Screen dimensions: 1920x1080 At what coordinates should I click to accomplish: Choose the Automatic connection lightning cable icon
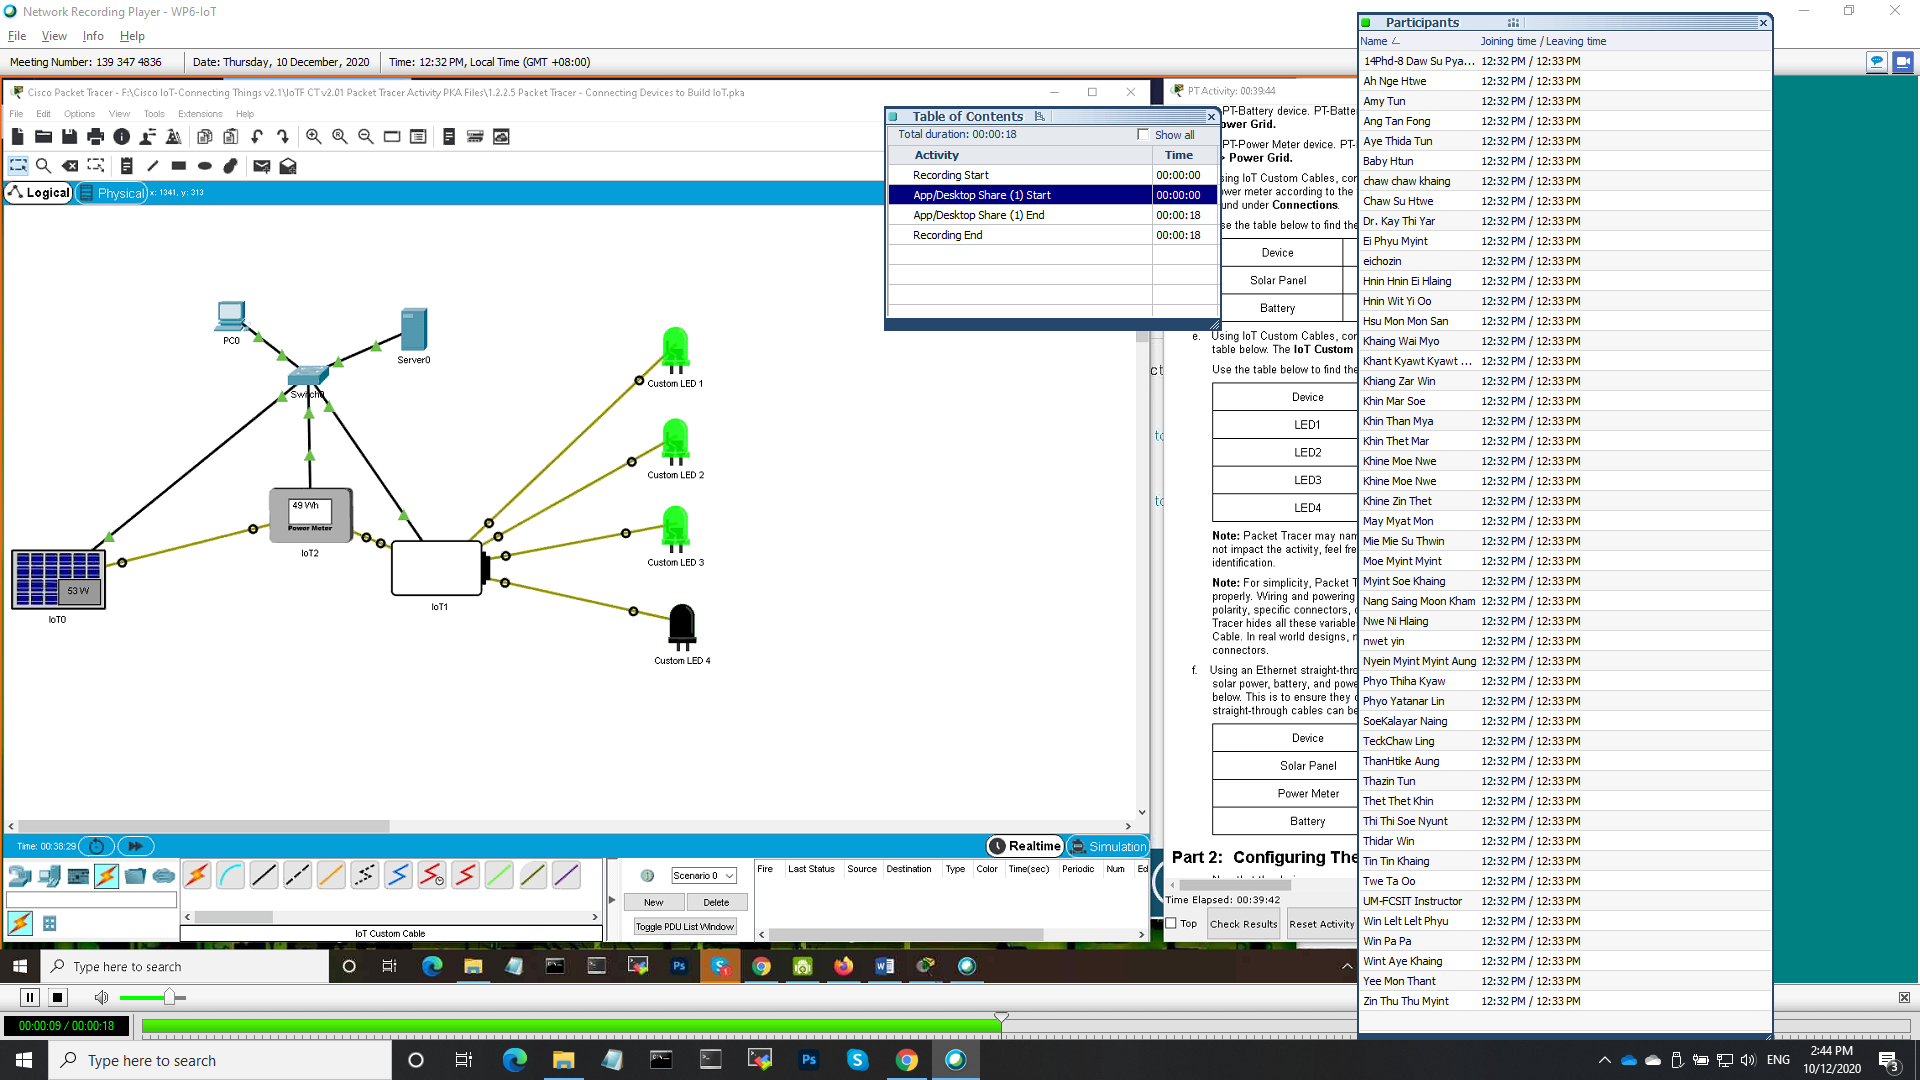197,875
